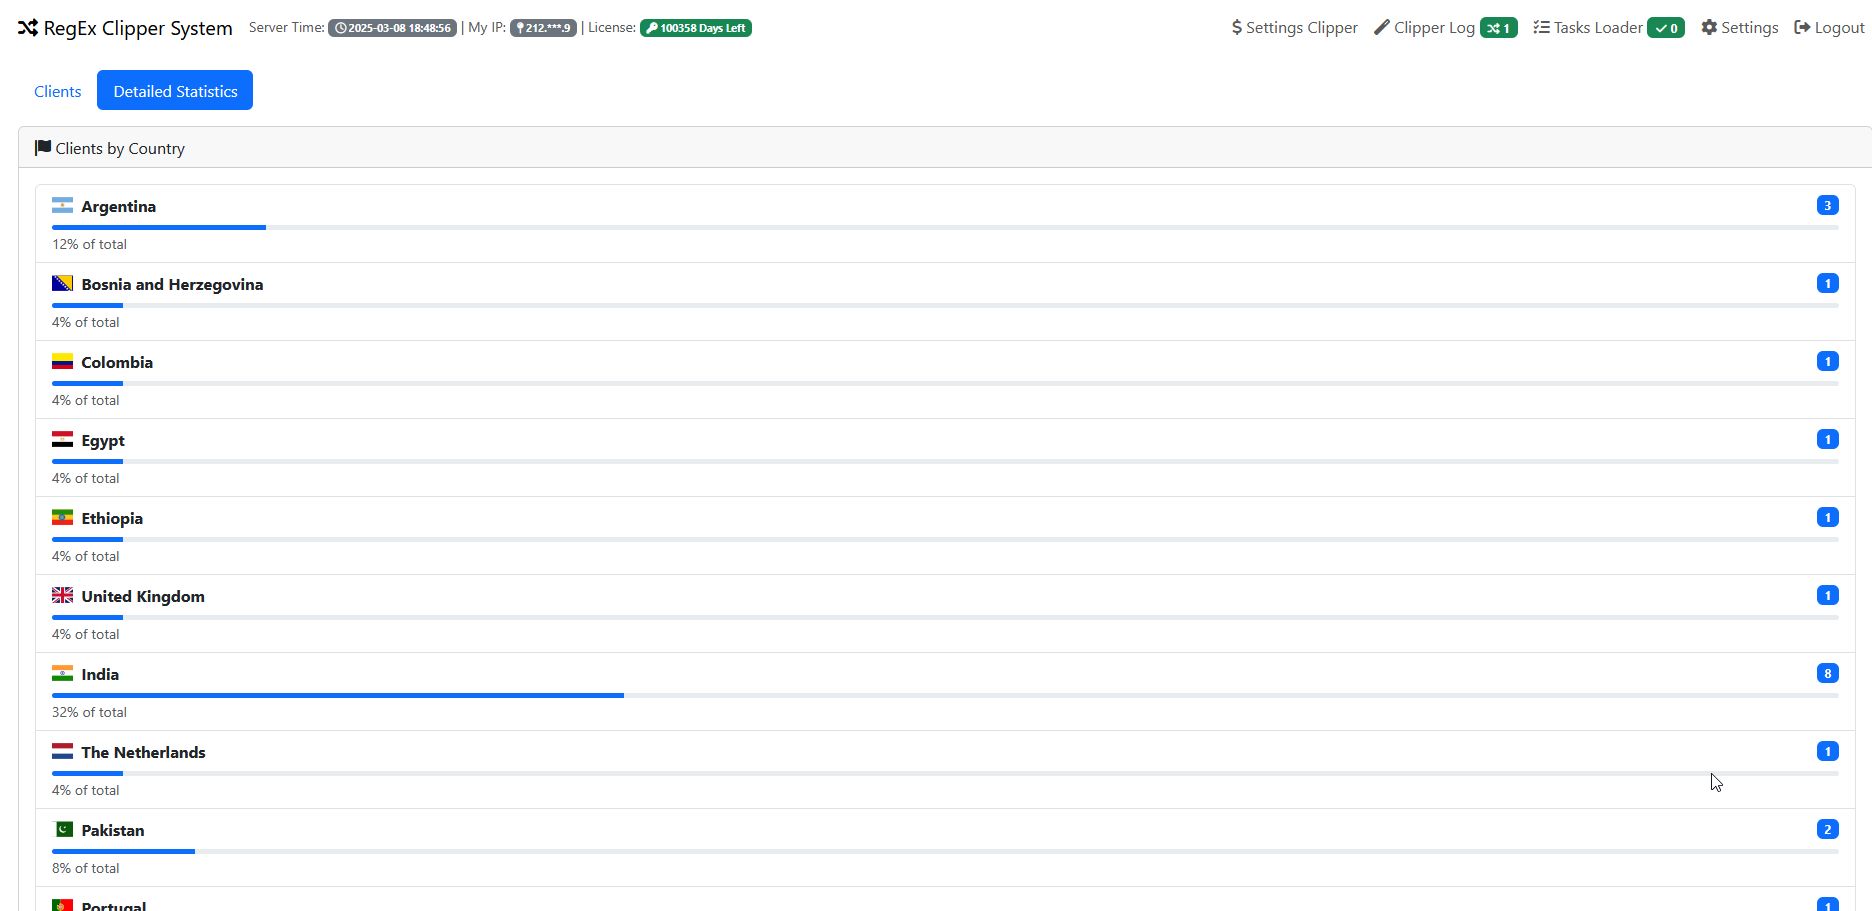
Task: Click India's client count badge
Action: tap(1827, 673)
